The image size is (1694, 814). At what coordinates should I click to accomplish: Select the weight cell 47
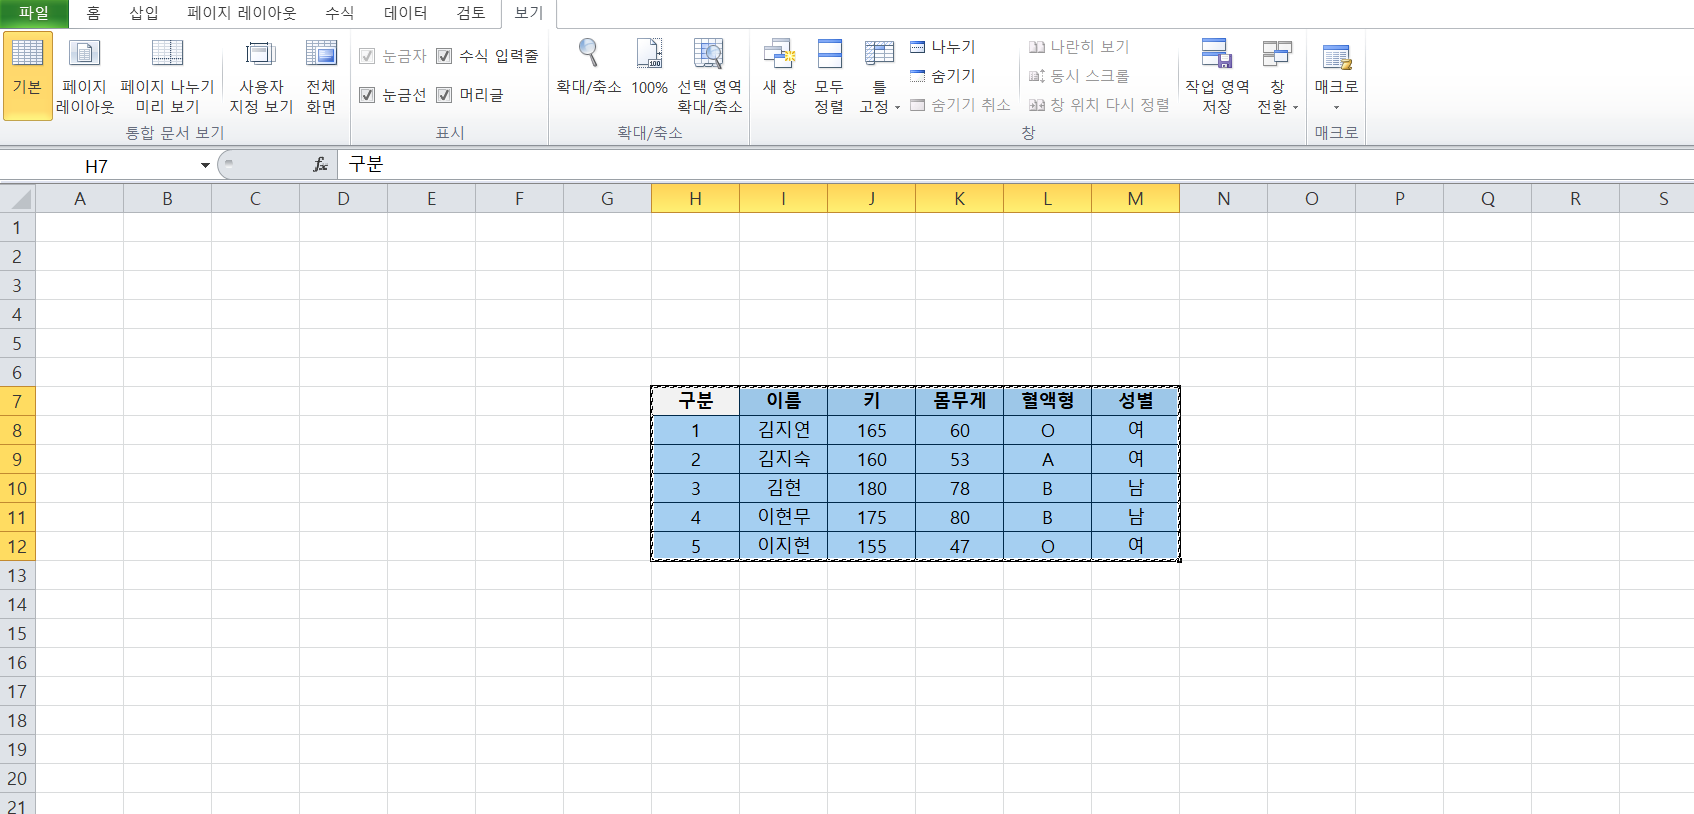click(959, 546)
